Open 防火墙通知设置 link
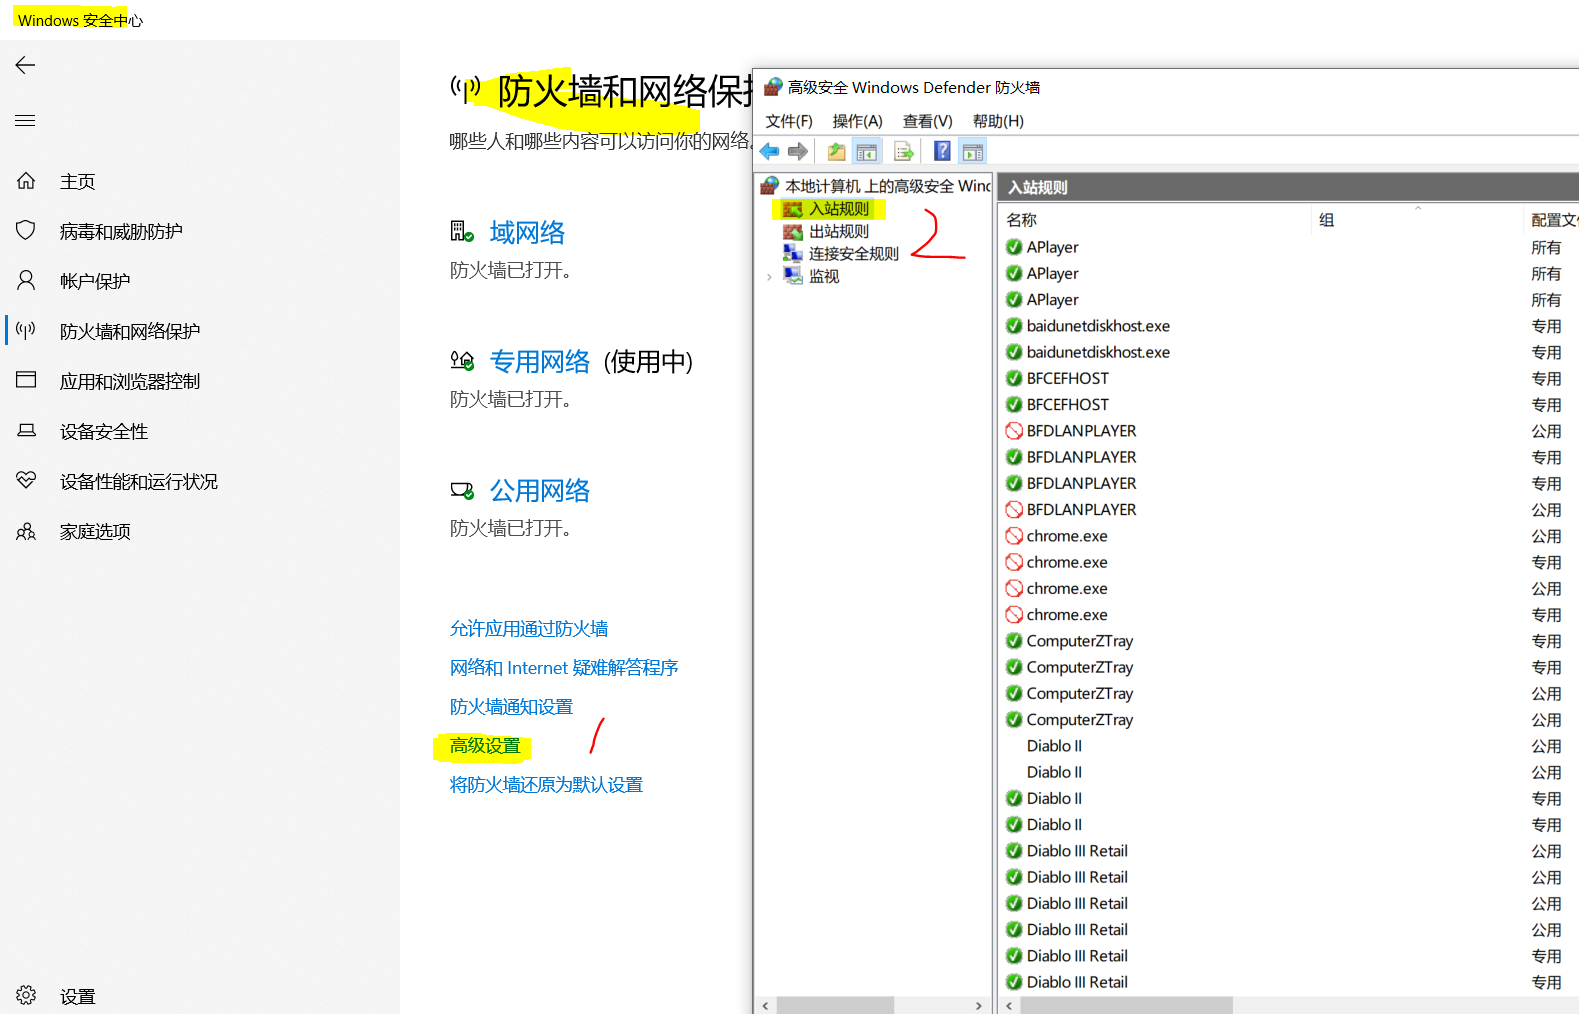 coord(511,706)
